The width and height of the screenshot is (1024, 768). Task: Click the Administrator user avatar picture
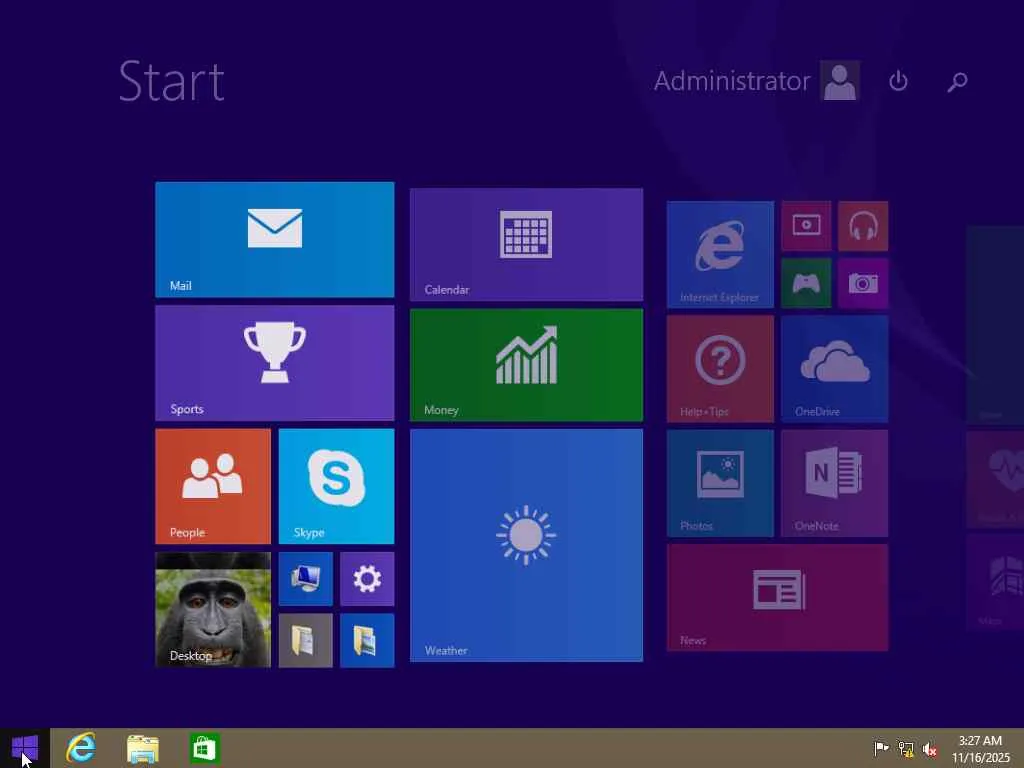pos(840,80)
